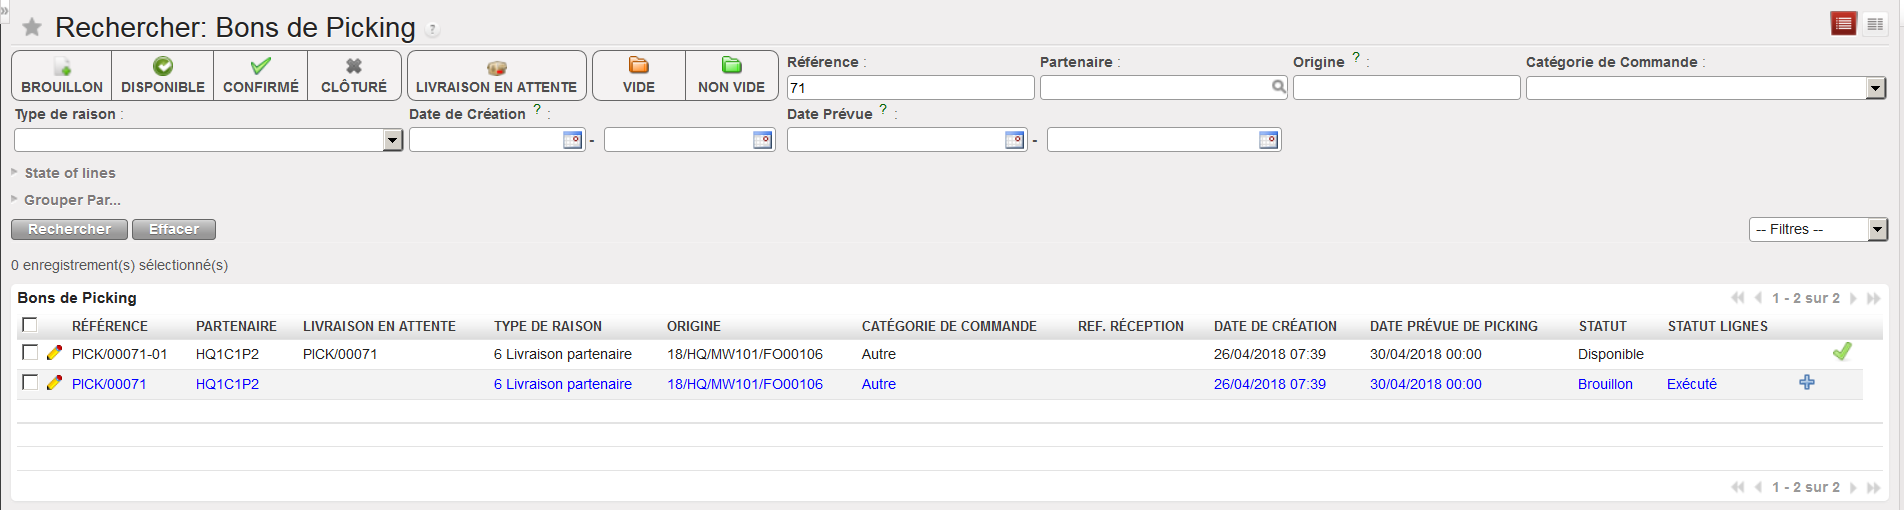Image resolution: width=1904 pixels, height=510 pixels.
Task: Sort by Statut Lignes column header
Action: 1718,326
